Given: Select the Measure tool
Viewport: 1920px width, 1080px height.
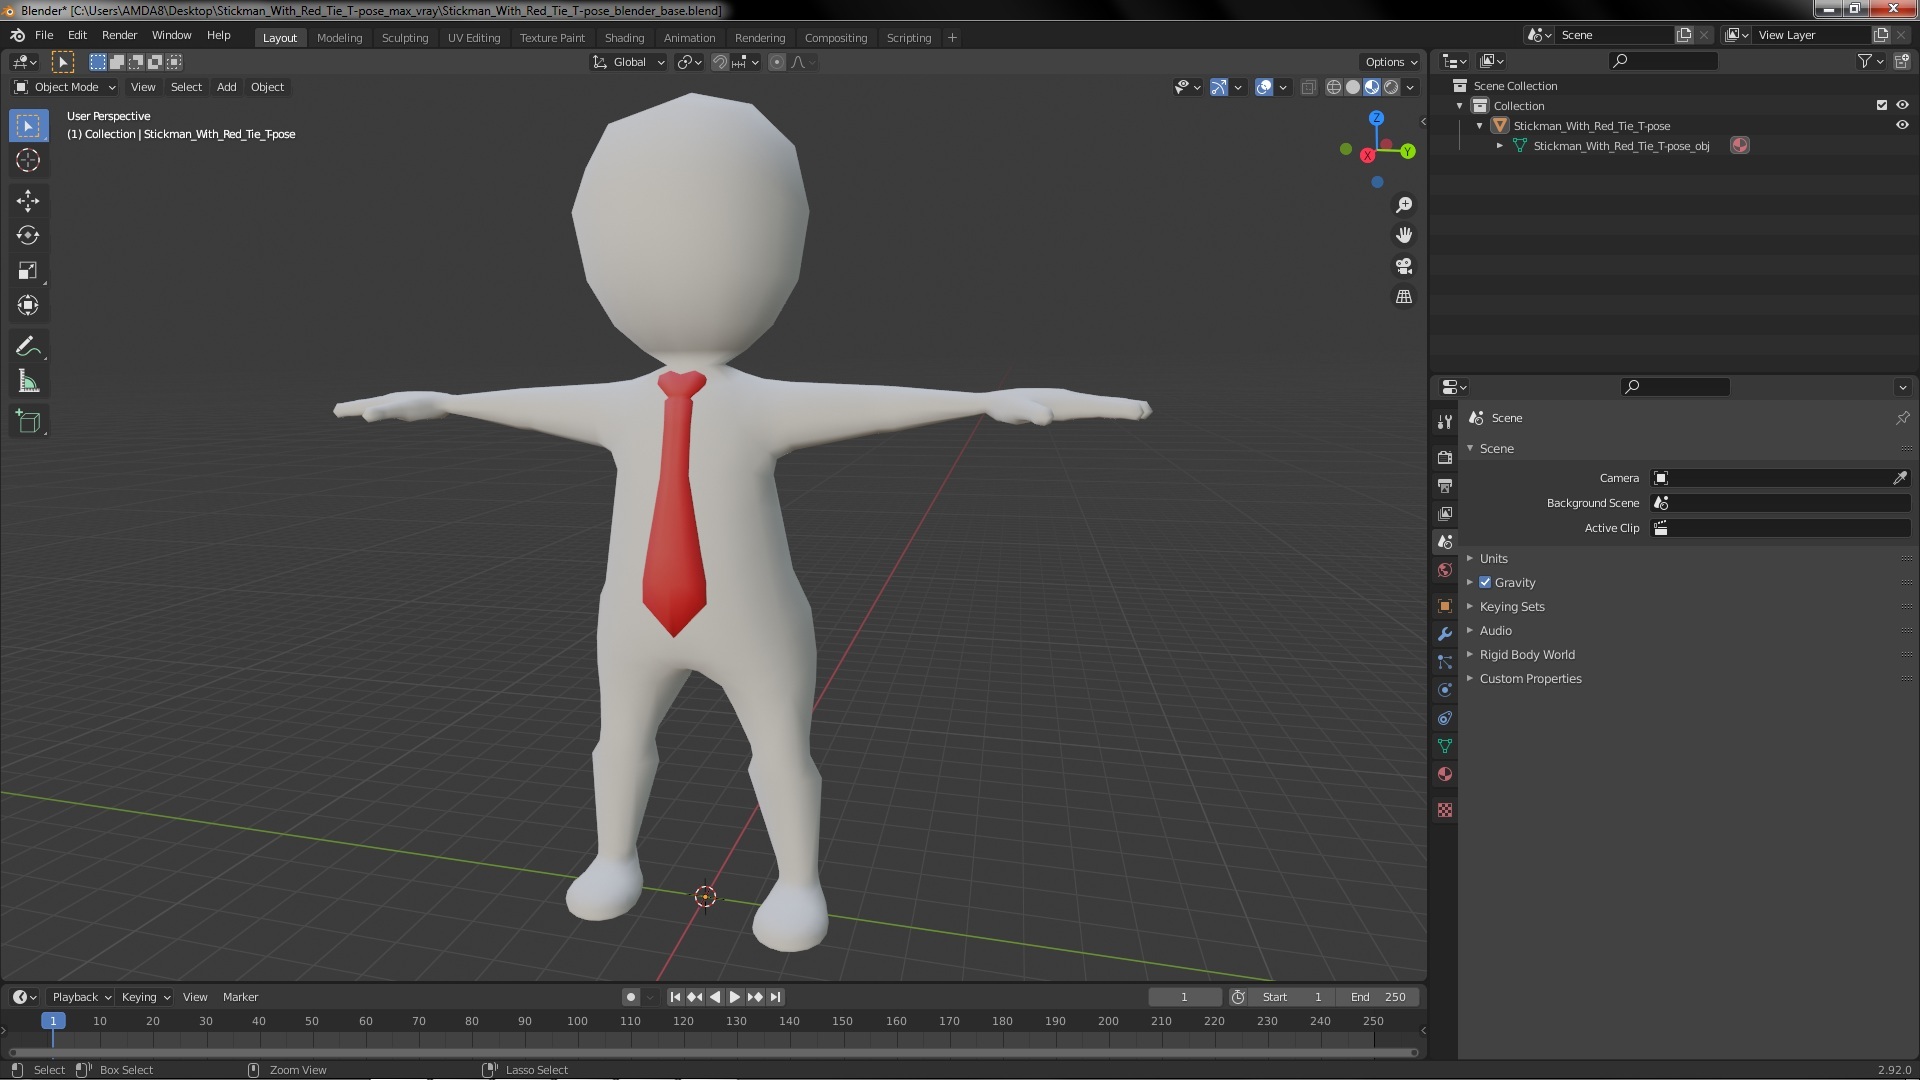Looking at the screenshot, I should (x=28, y=382).
